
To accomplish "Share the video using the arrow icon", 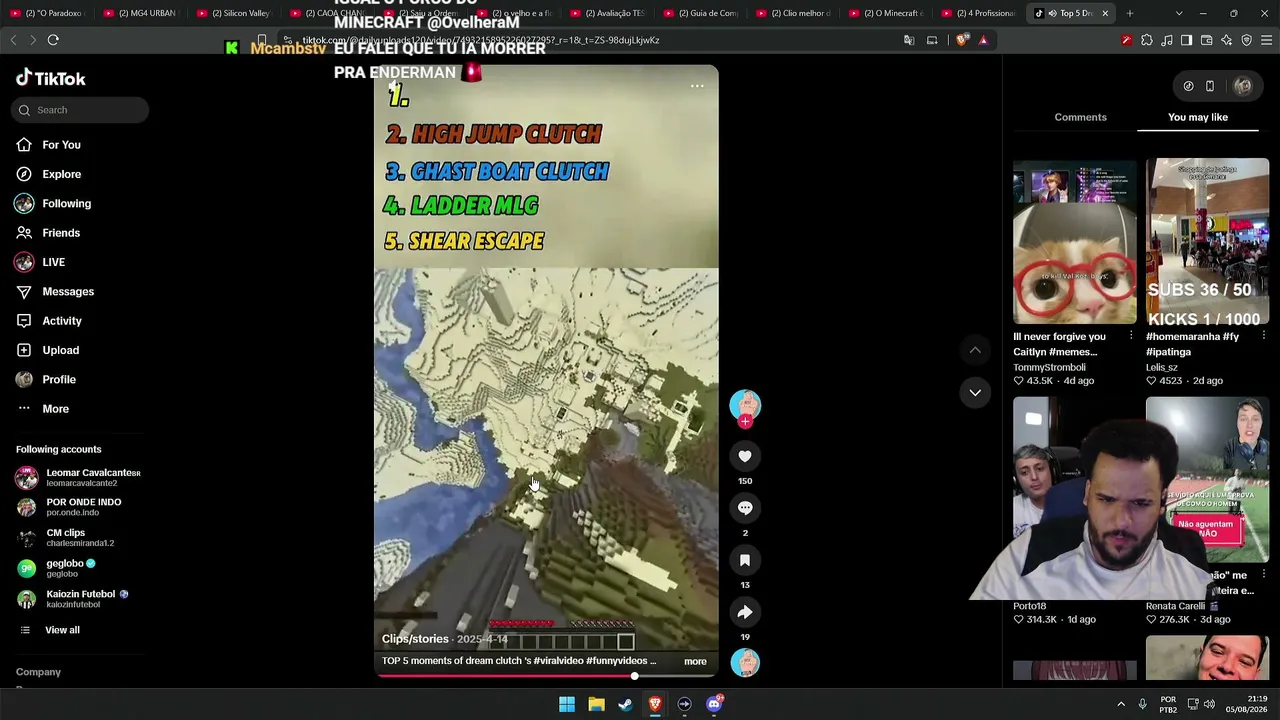I will click(x=745, y=612).
